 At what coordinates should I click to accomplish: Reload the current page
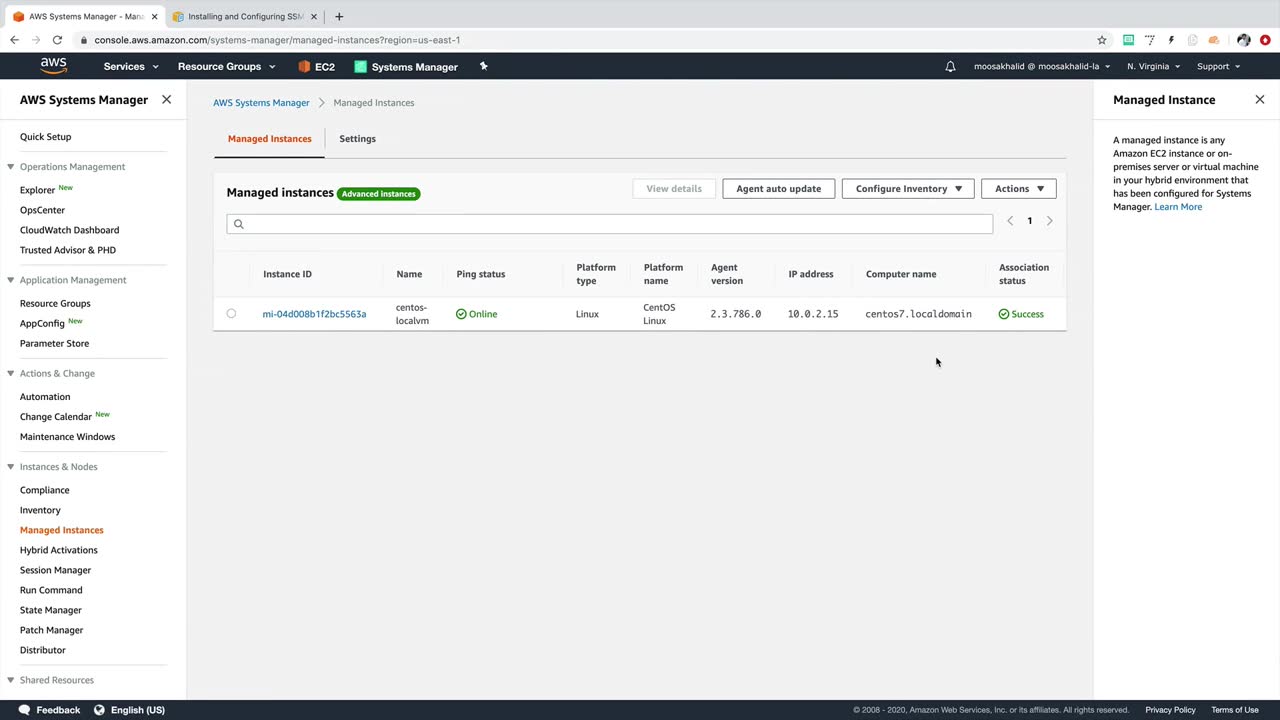click(x=58, y=40)
